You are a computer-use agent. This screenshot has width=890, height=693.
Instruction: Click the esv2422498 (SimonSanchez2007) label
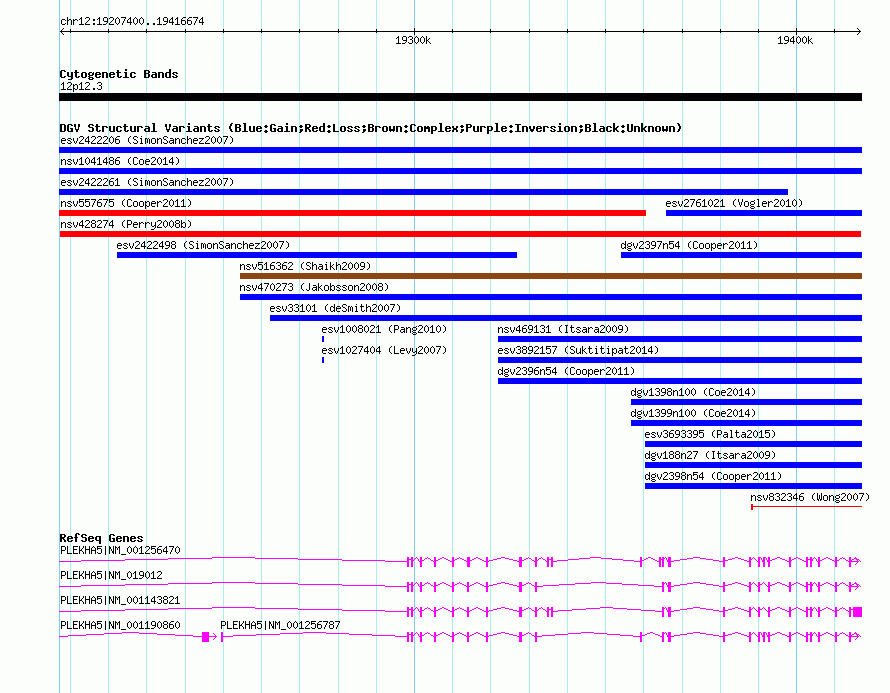point(203,245)
